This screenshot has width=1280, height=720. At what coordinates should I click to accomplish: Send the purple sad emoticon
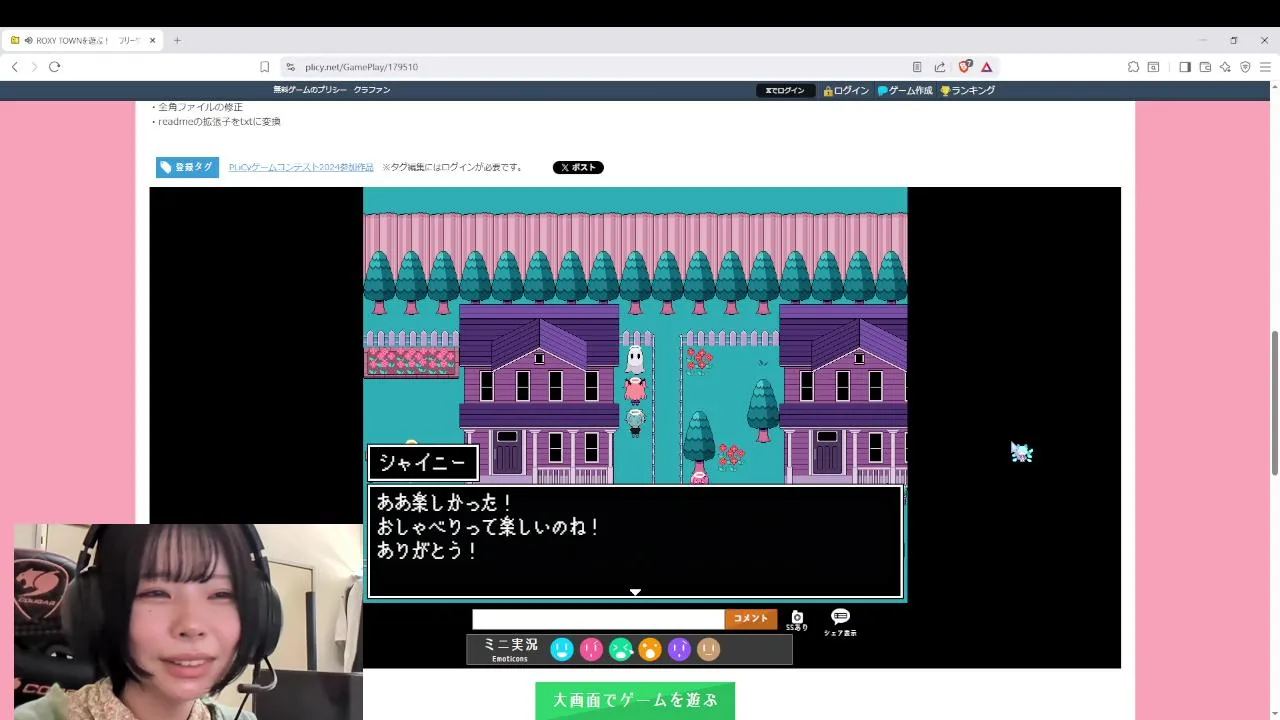tap(679, 649)
